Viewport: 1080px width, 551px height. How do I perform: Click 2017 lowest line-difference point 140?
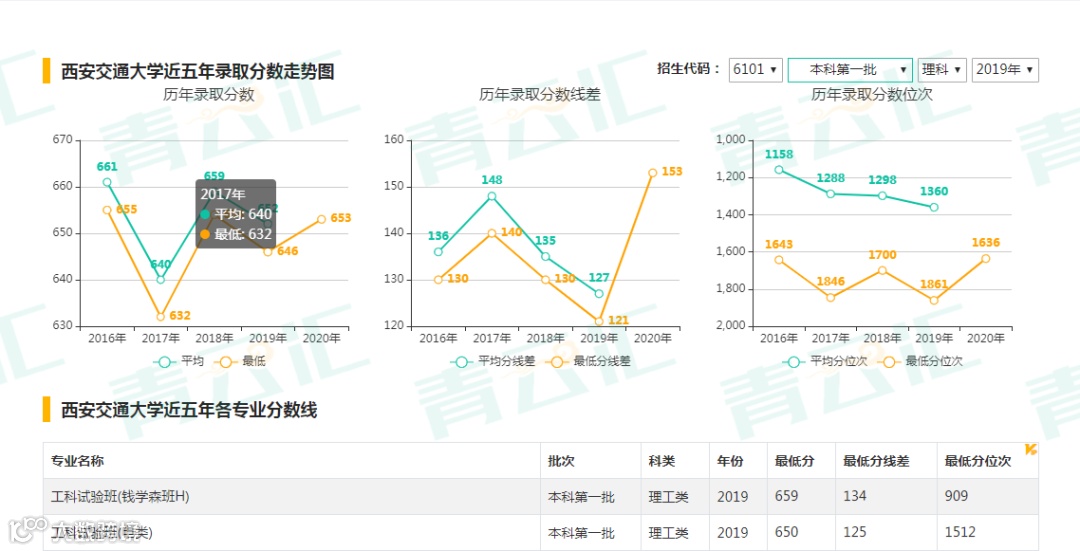click(492, 233)
